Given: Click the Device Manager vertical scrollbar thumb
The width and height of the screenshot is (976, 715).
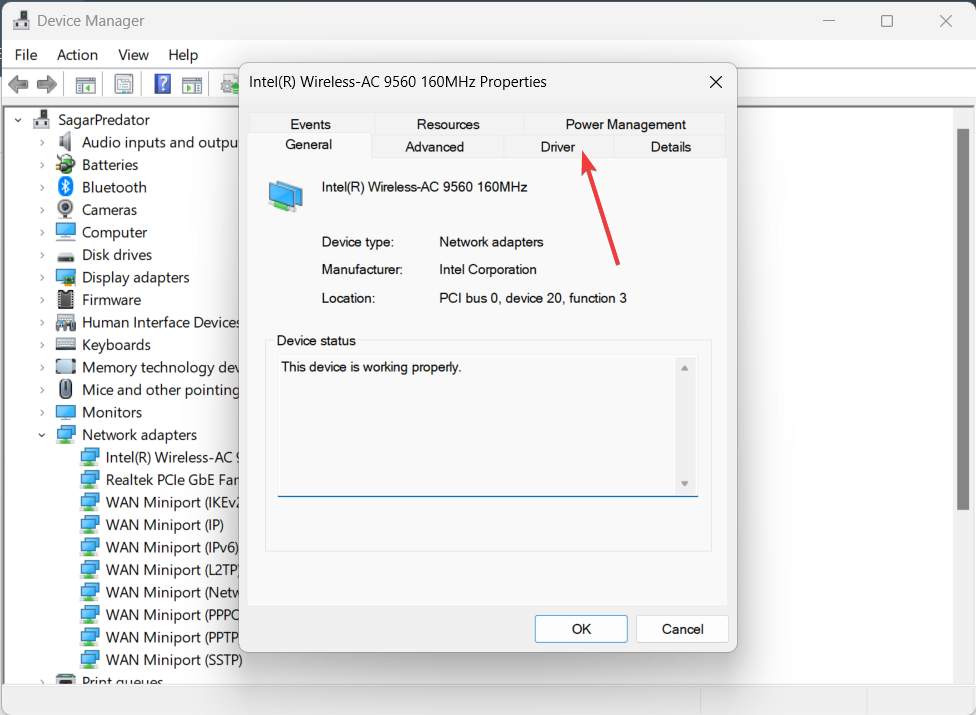Looking at the screenshot, I should (x=963, y=319).
